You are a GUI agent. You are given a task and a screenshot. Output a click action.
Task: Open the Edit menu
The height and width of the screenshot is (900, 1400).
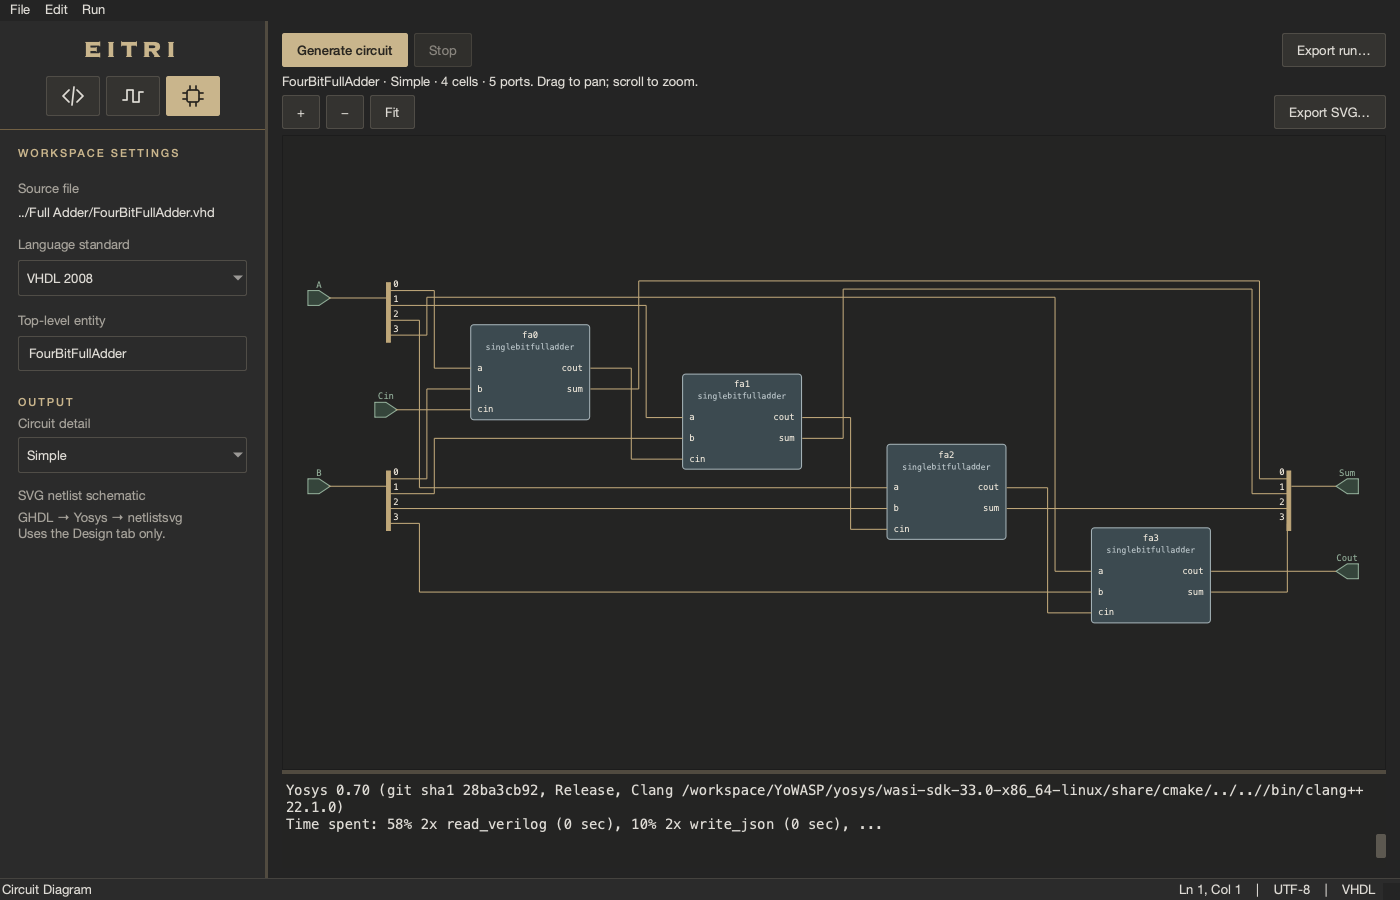(x=56, y=9)
